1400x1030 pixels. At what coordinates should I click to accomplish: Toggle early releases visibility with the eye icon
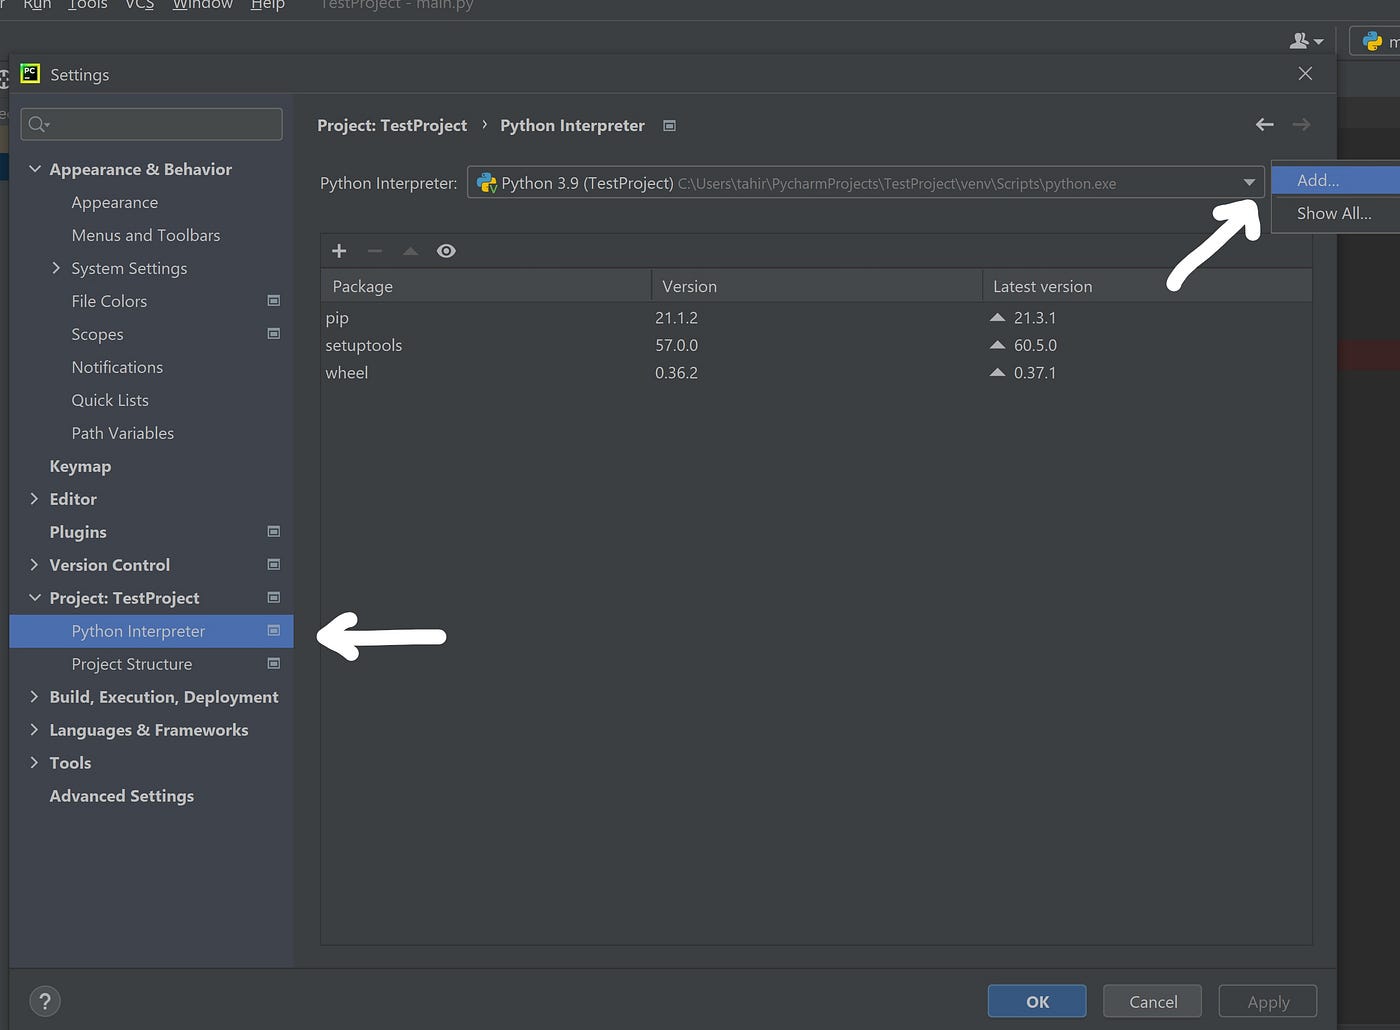tap(446, 251)
